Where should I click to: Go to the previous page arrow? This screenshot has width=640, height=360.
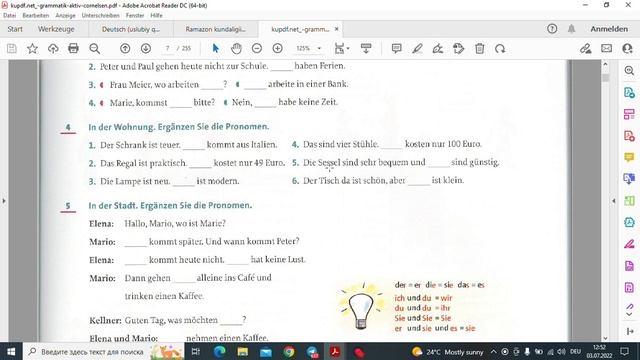pos(125,49)
